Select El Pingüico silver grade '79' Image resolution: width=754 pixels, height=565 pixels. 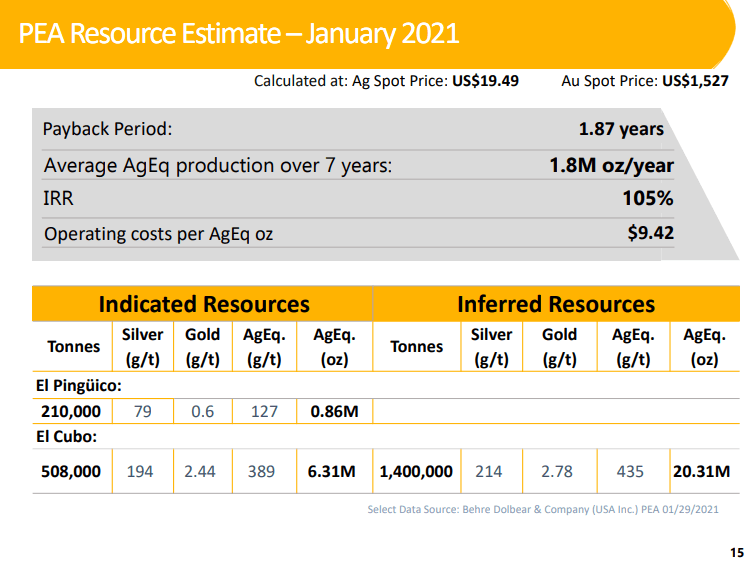[x=143, y=412]
